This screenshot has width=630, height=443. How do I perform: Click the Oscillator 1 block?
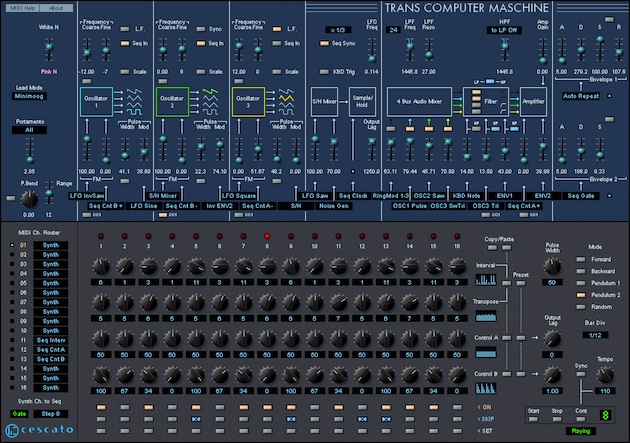96,102
